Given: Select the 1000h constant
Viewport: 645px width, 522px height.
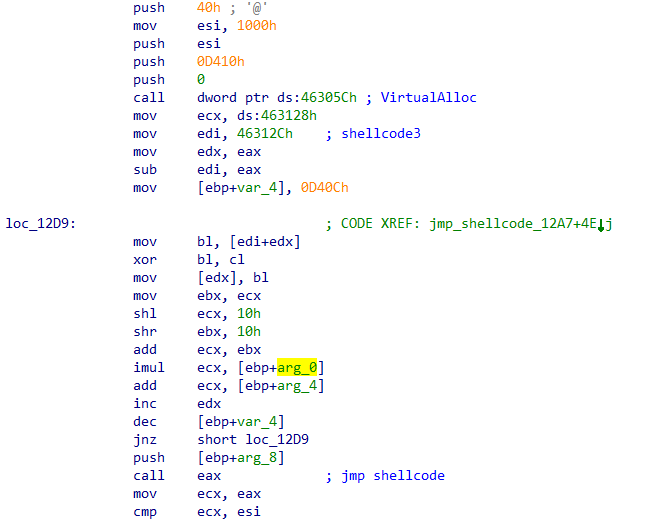Looking at the screenshot, I should pos(257,26).
